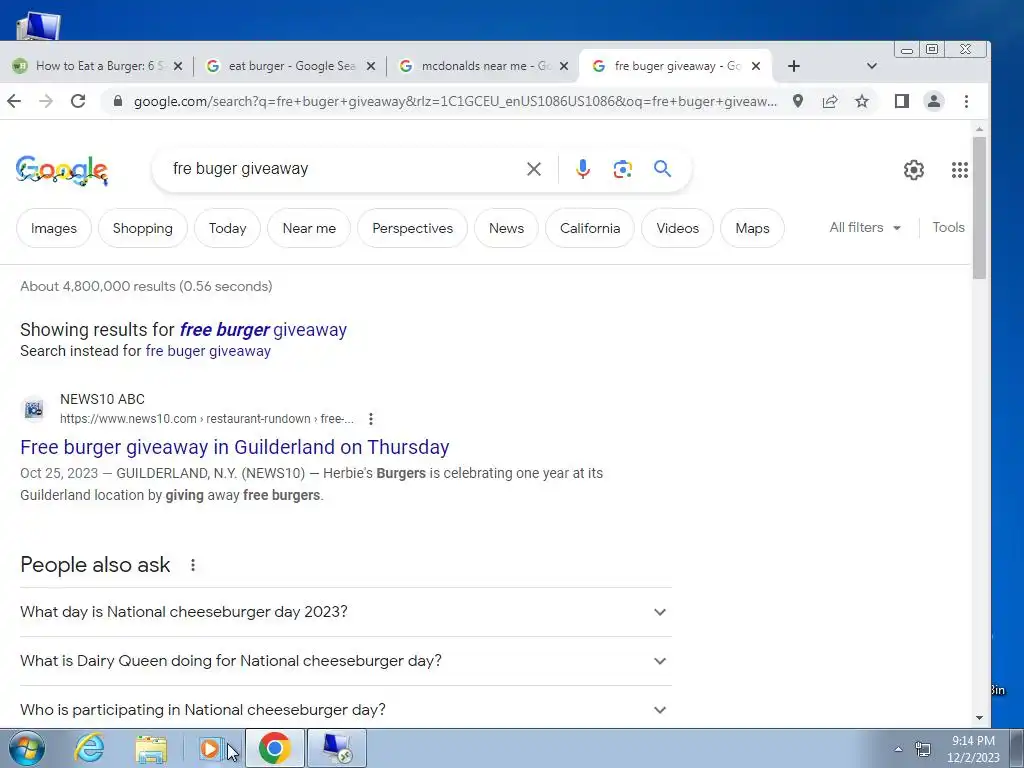The width and height of the screenshot is (1024, 768).
Task: Open the three-dot menu beside NEWS10 result
Action: [x=370, y=419]
